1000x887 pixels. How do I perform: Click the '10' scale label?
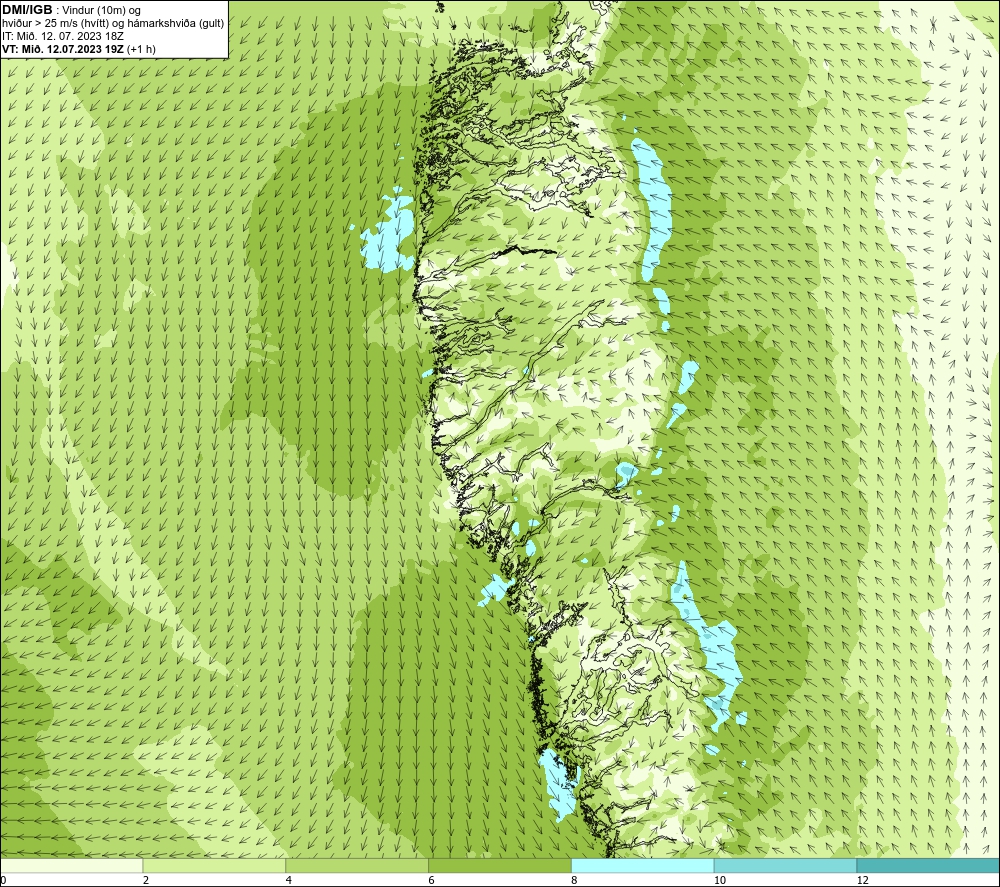[x=720, y=881]
